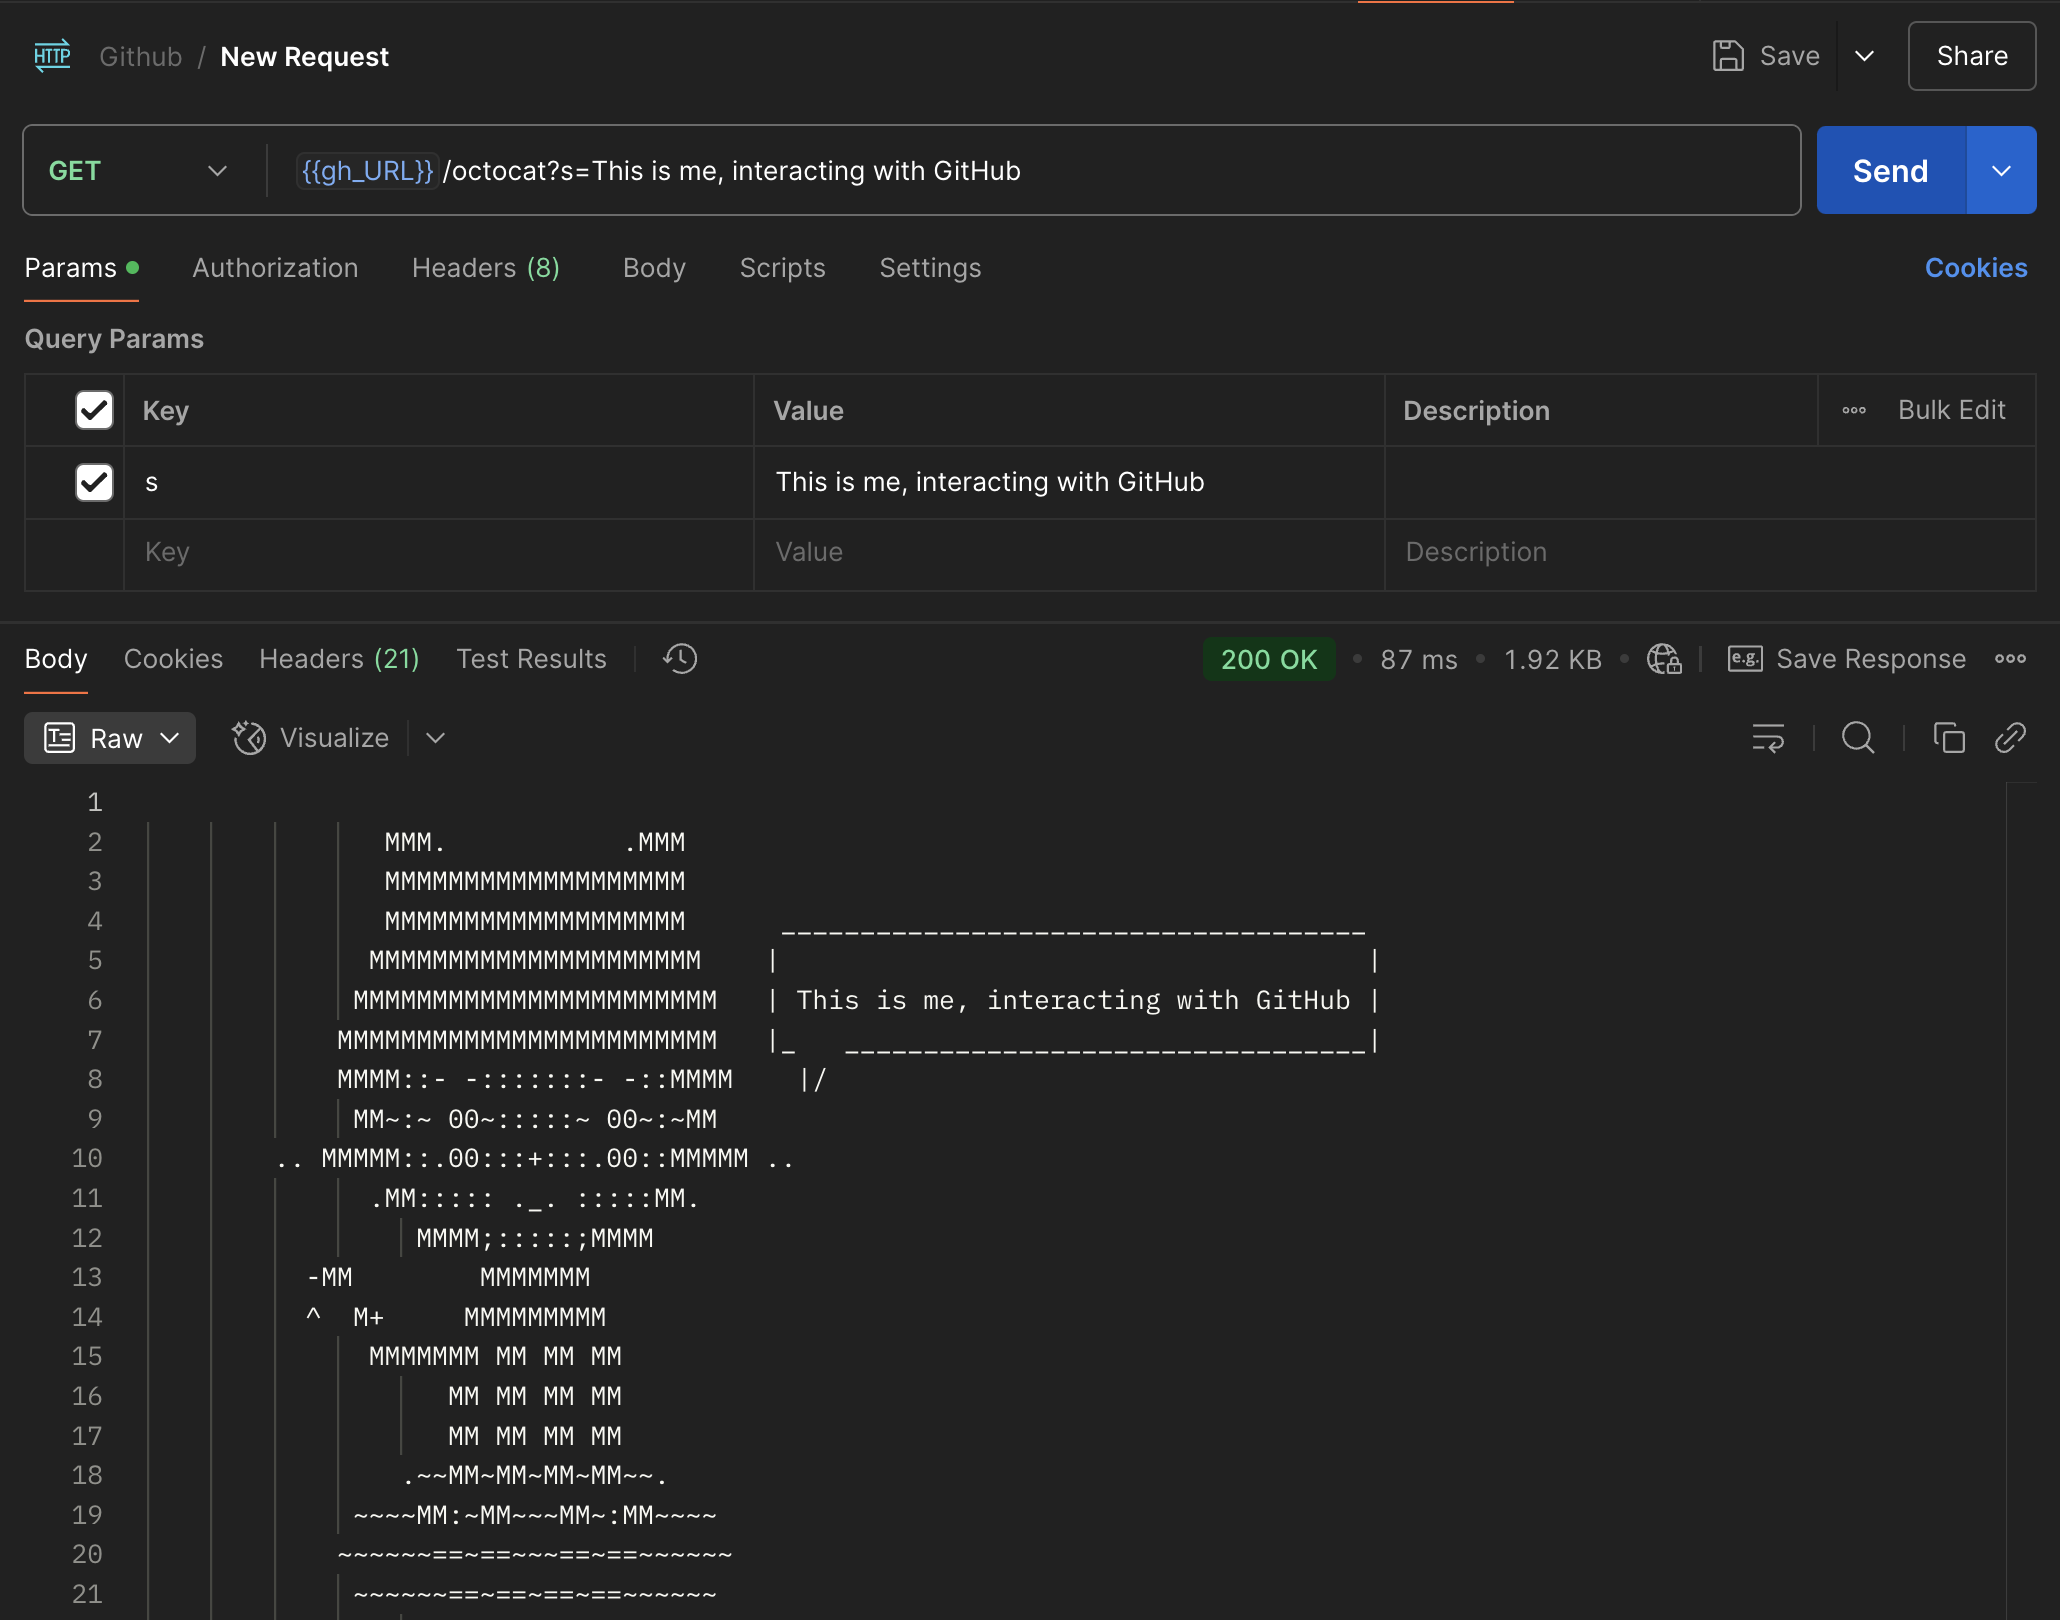Open the Cookies link

(x=1975, y=268)
